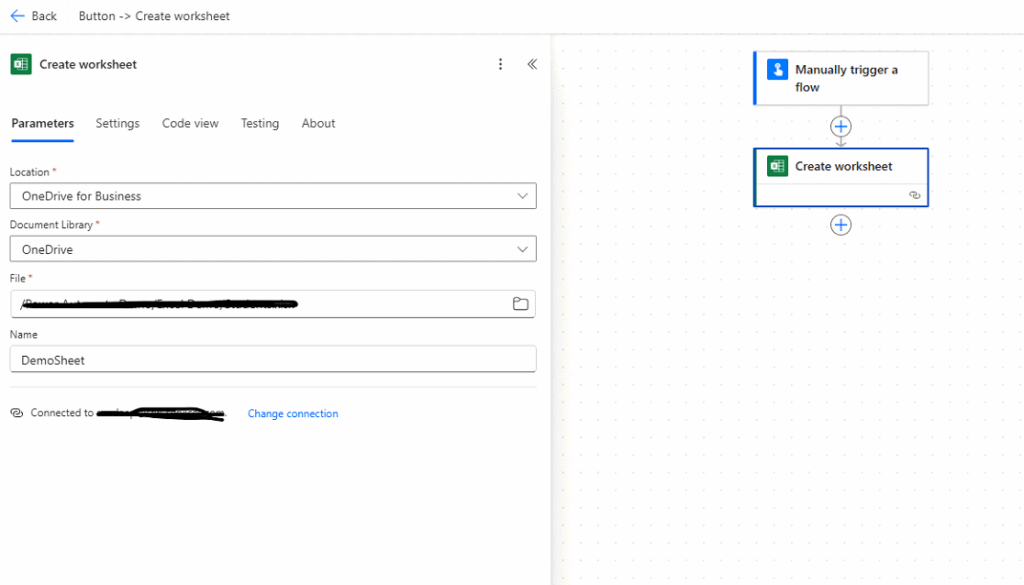Open the three-dot more options menu
Screen dimensions: 1024x585
coord(501,64)
